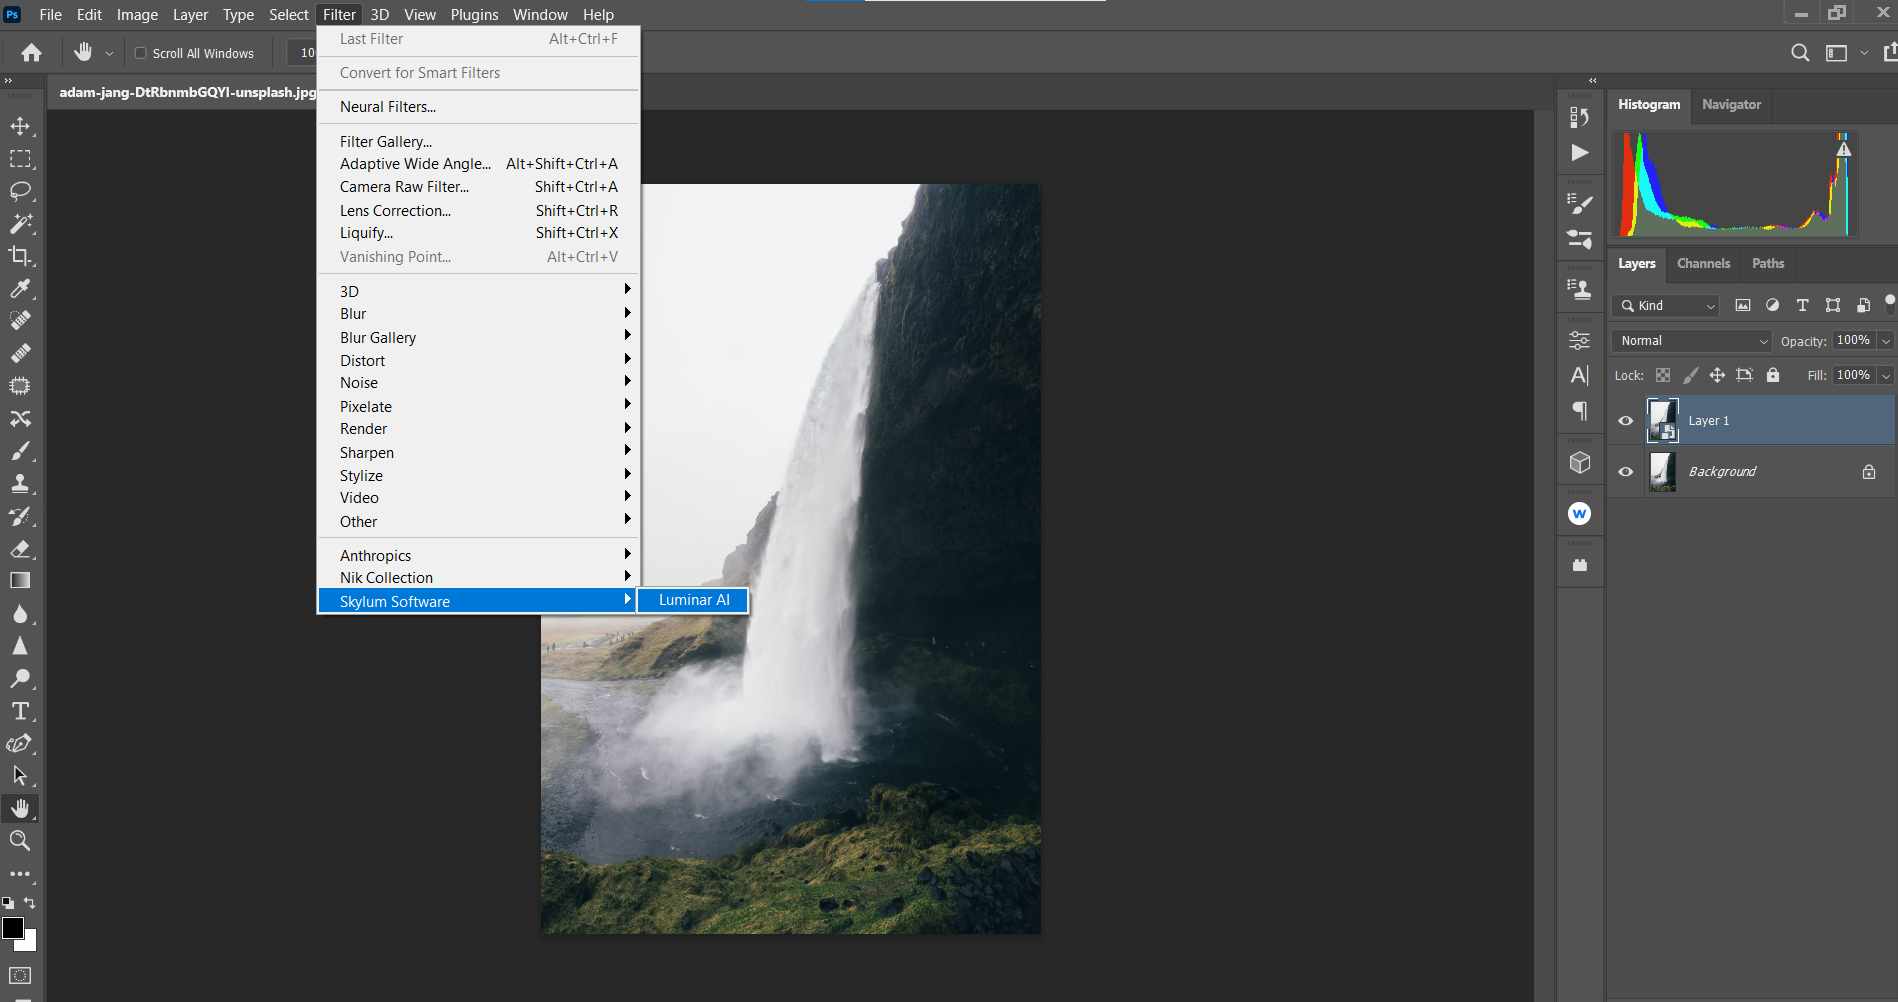Screen dimensions: 1898x1002
Task: Select the Spot Healing Brush tool
Action: pos(20,321)
